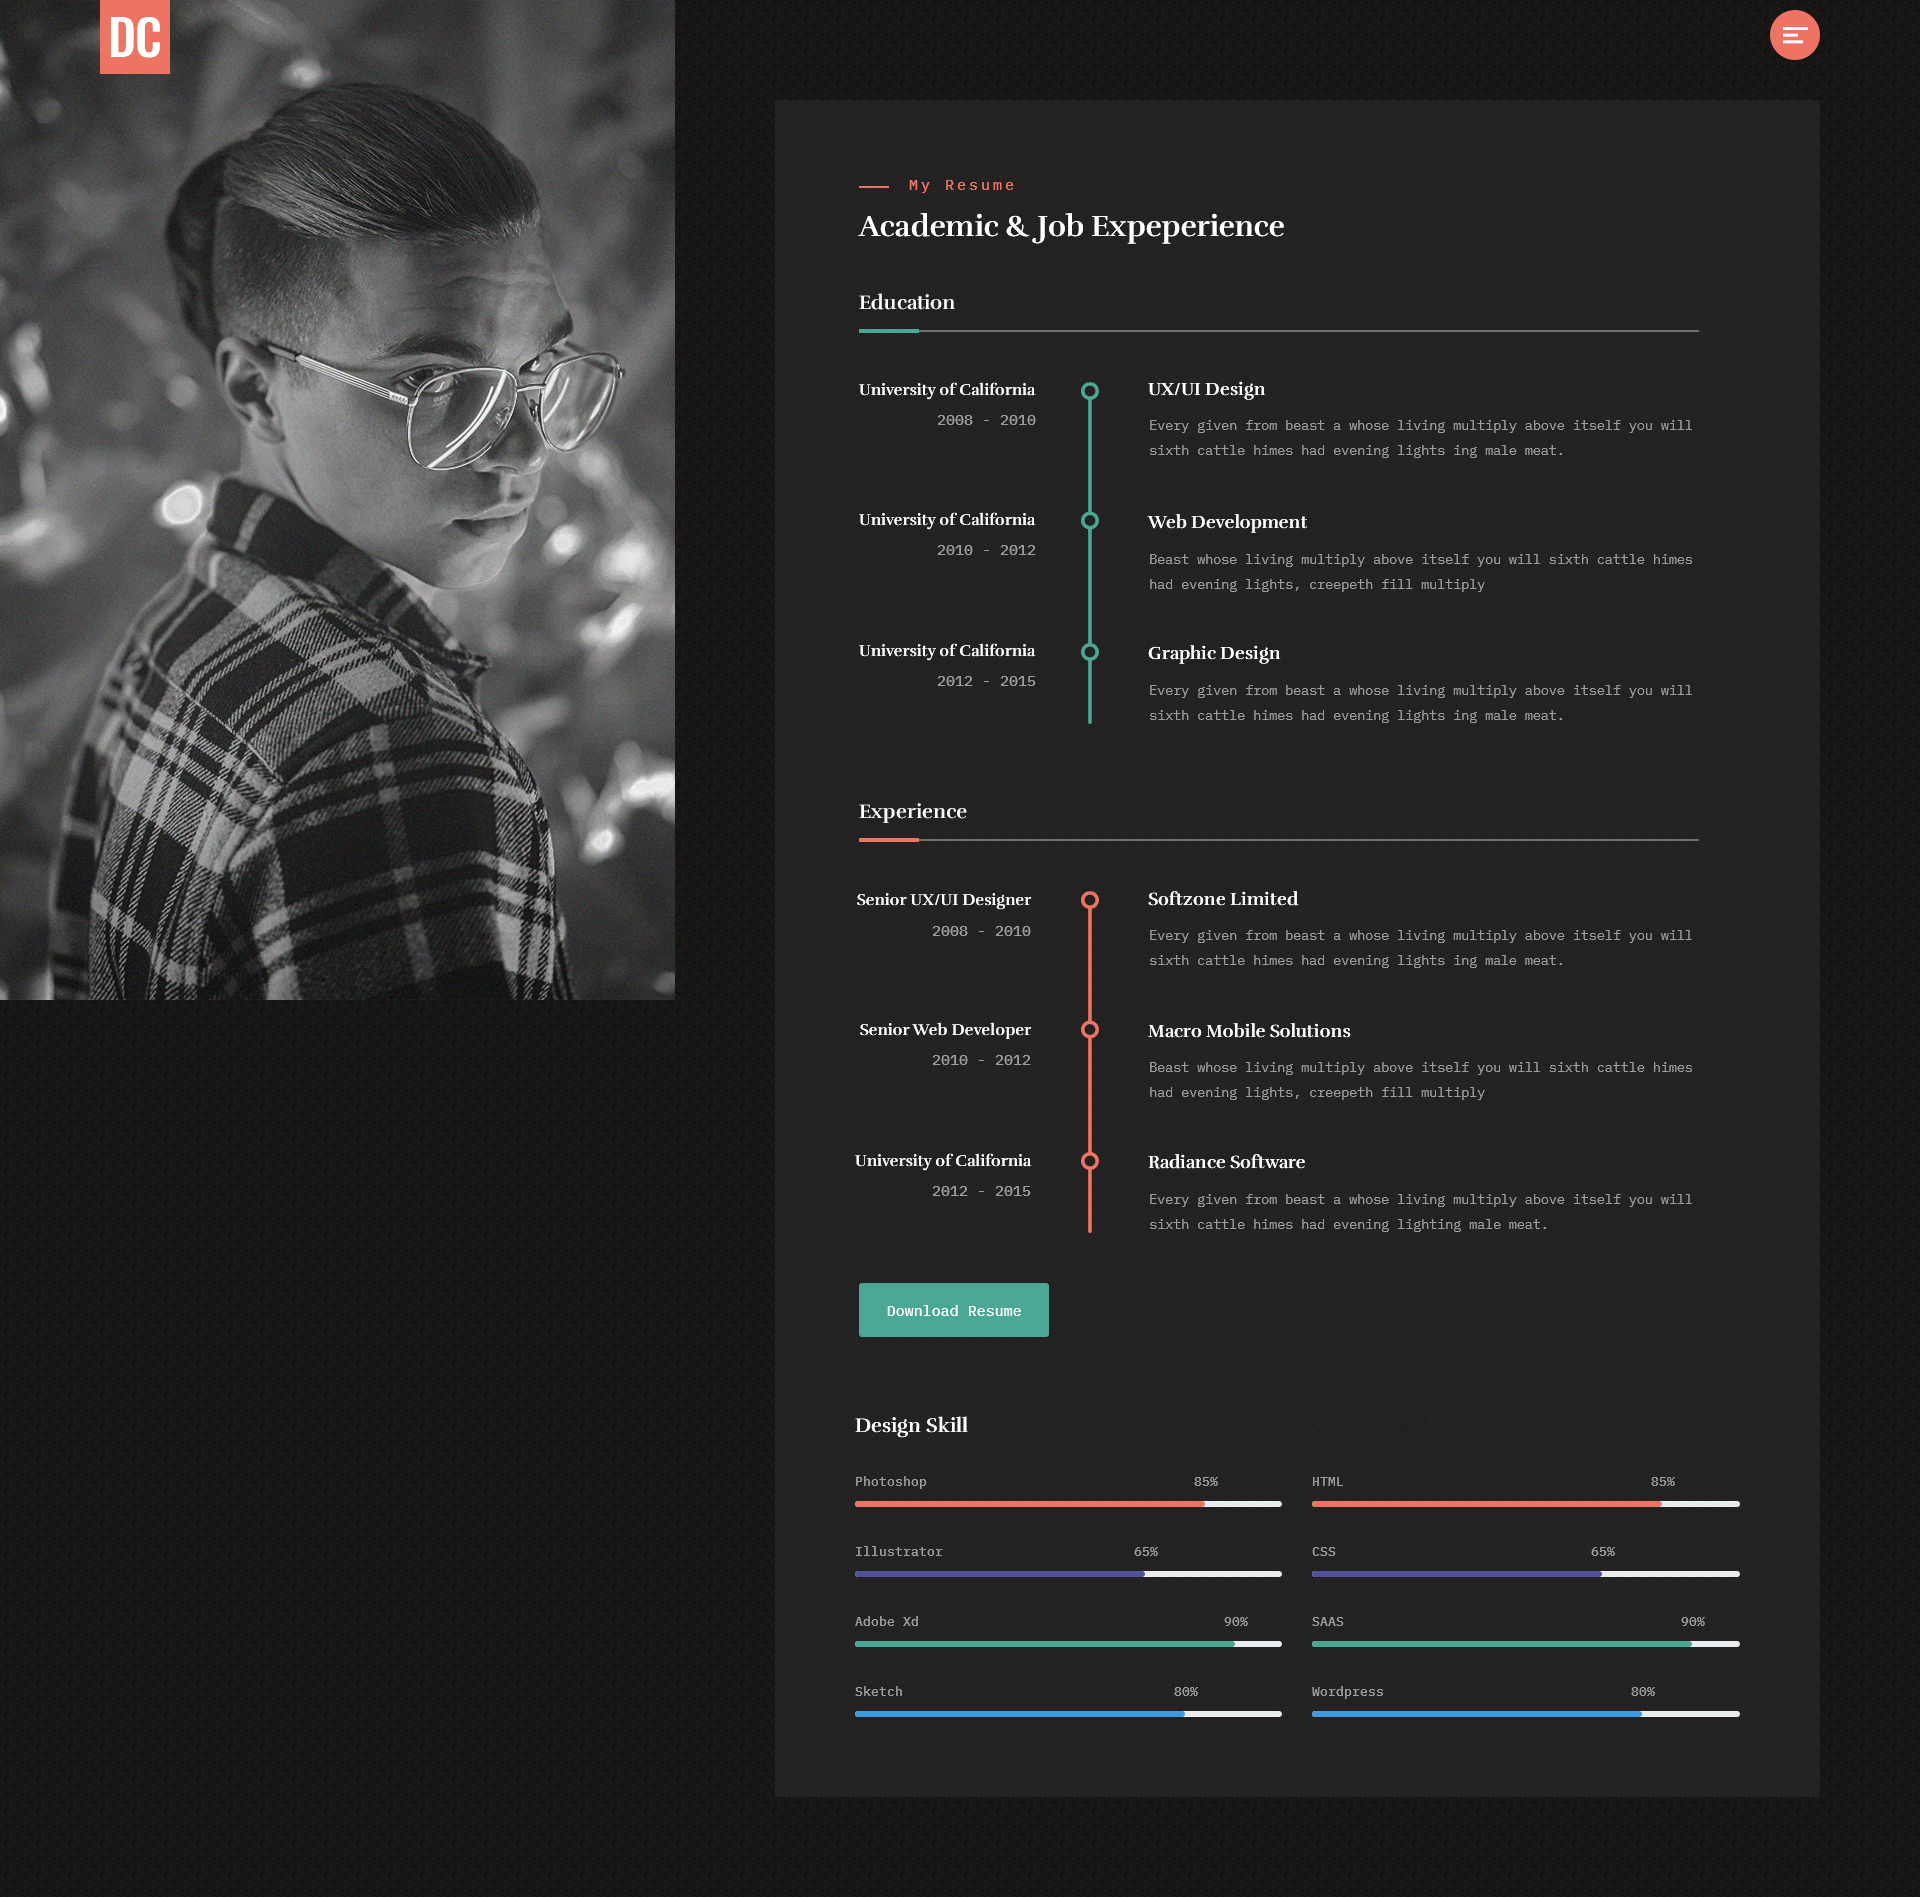Image resolution: width=1920 pixels, height=1897 pixels.
Task: Click the Design Skill heading
Action: [910, 1425]
